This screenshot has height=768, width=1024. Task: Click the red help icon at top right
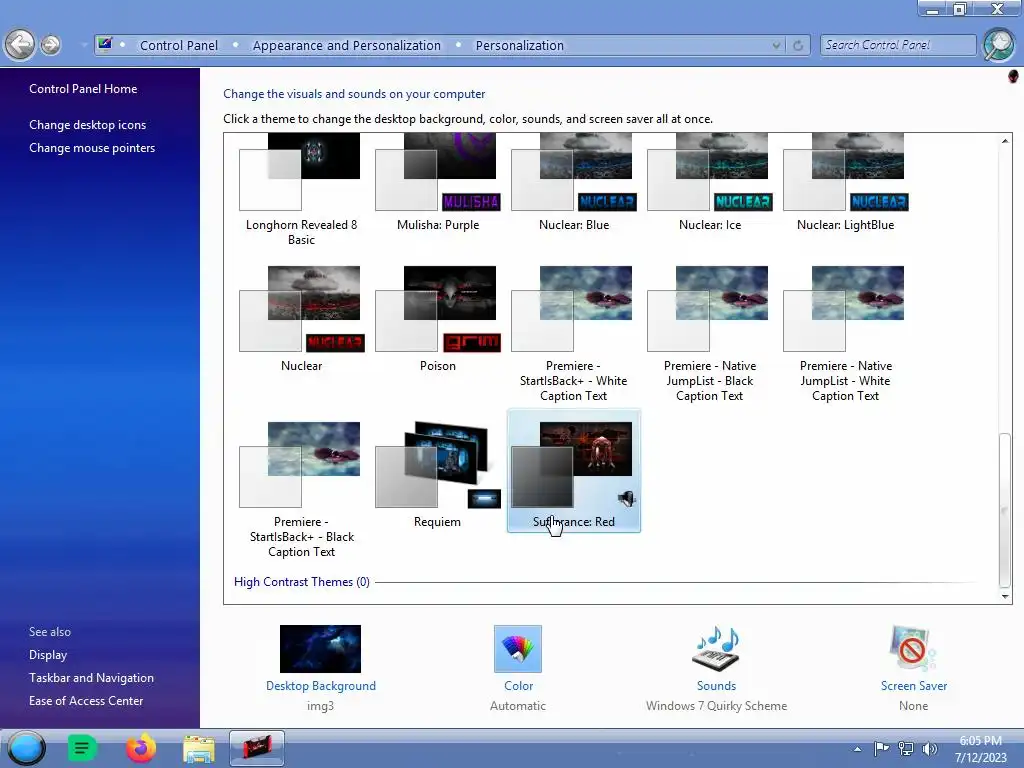[x=1013, y=76]
